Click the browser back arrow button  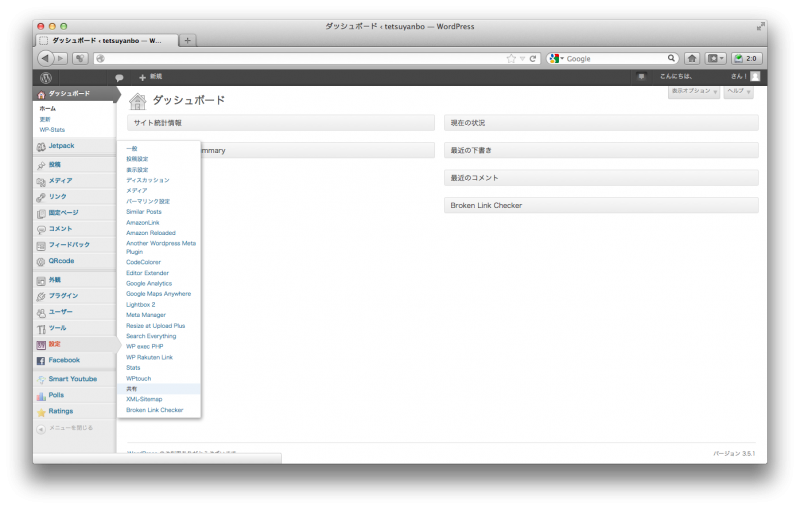(x=46, y=58)
